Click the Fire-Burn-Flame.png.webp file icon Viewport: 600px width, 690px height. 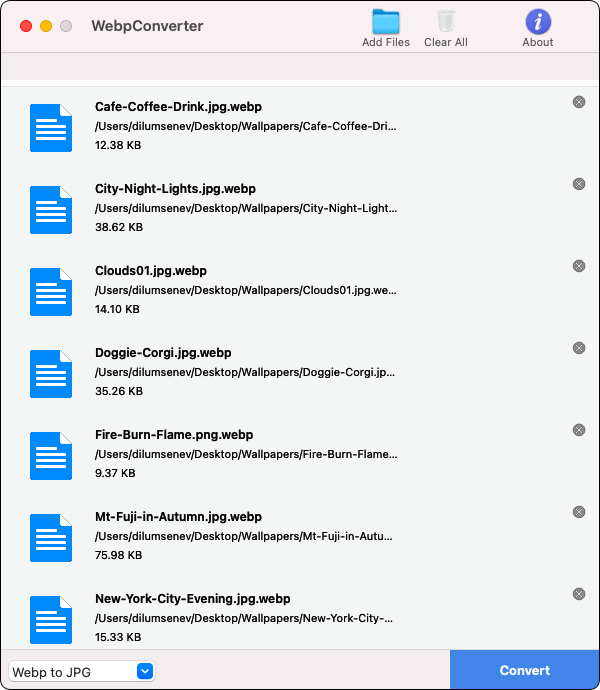[x=51, y=455]
